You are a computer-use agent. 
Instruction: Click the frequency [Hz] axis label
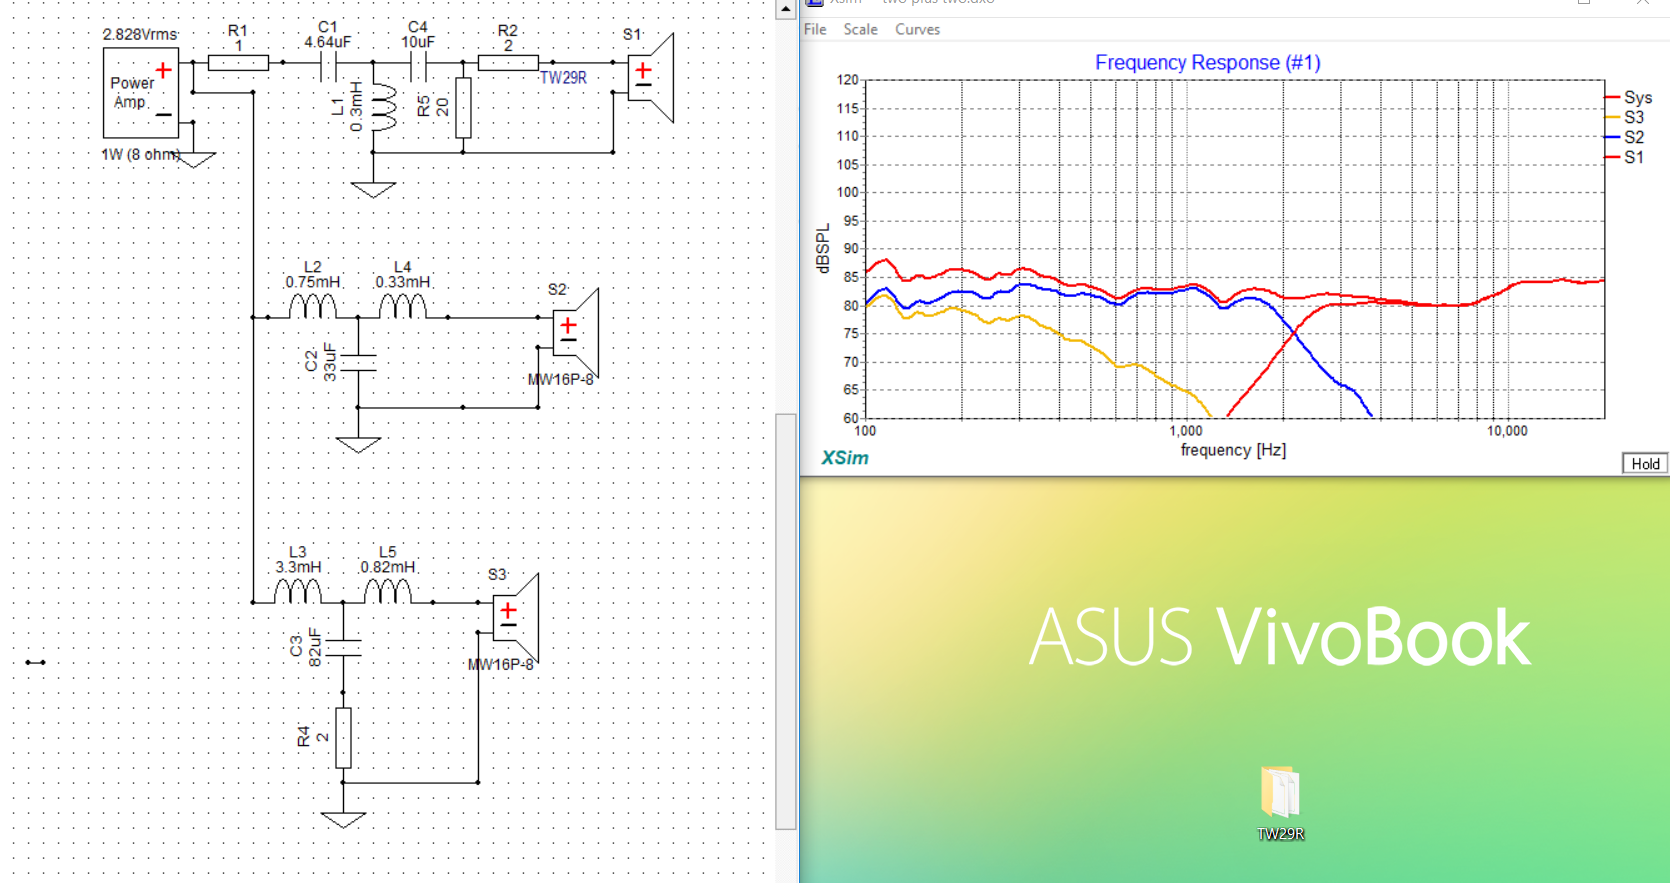point(1233,450)
